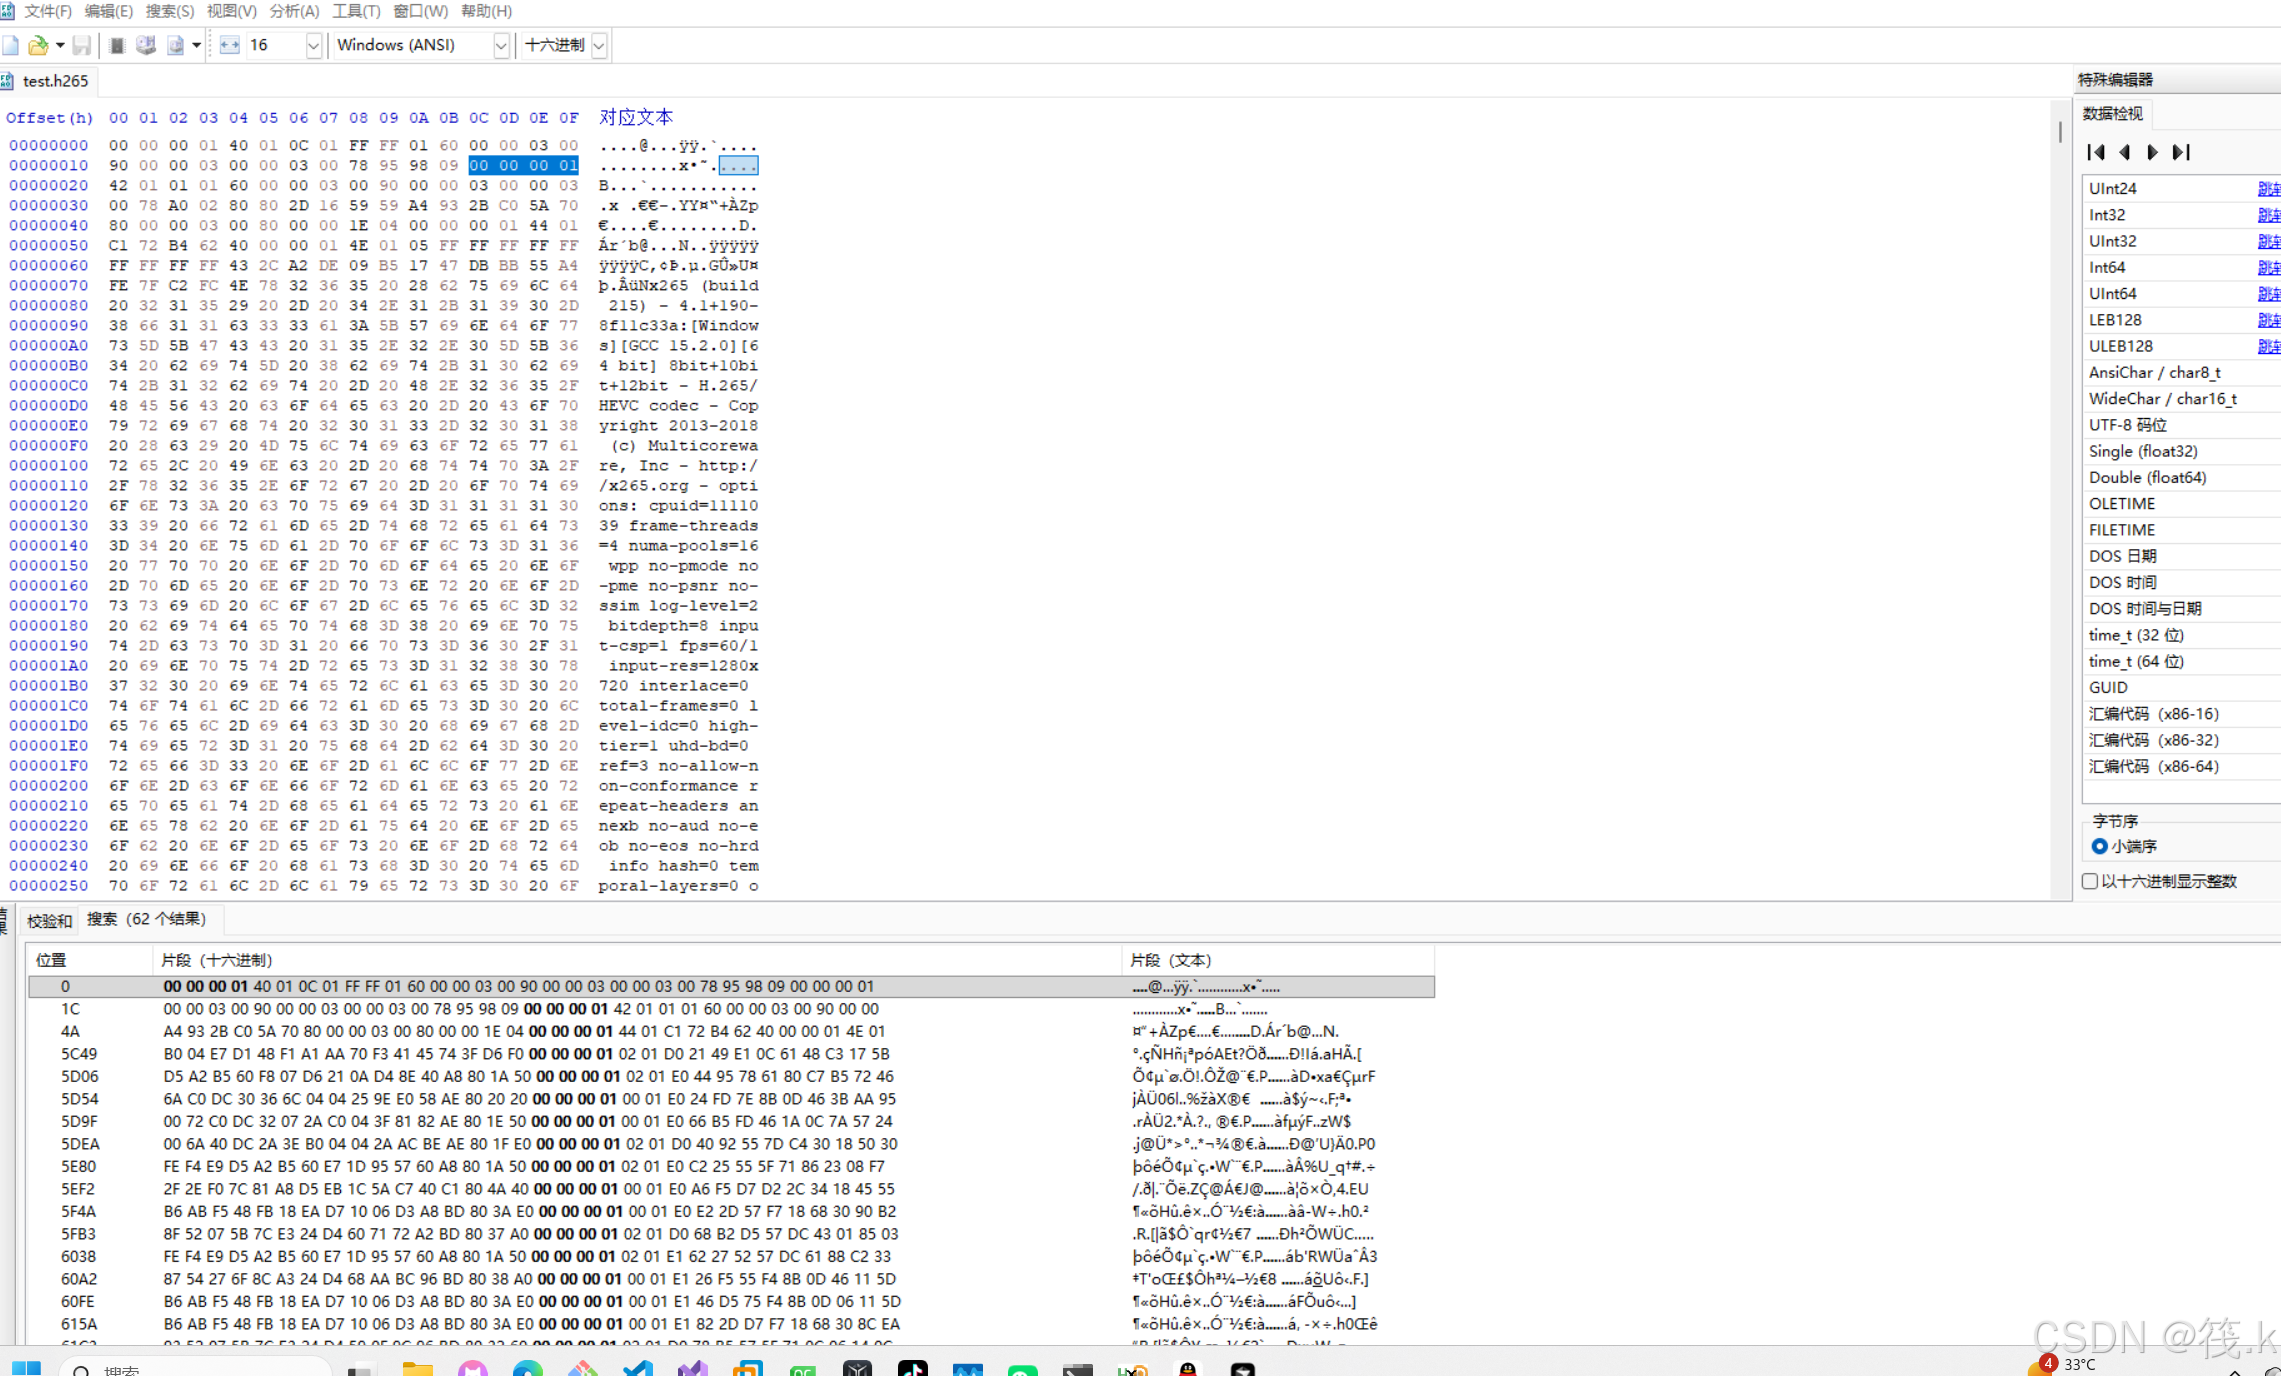Jump to last byte in data inspector
Viewport: 2281px width, 1376px height.
pos(2182,152)
